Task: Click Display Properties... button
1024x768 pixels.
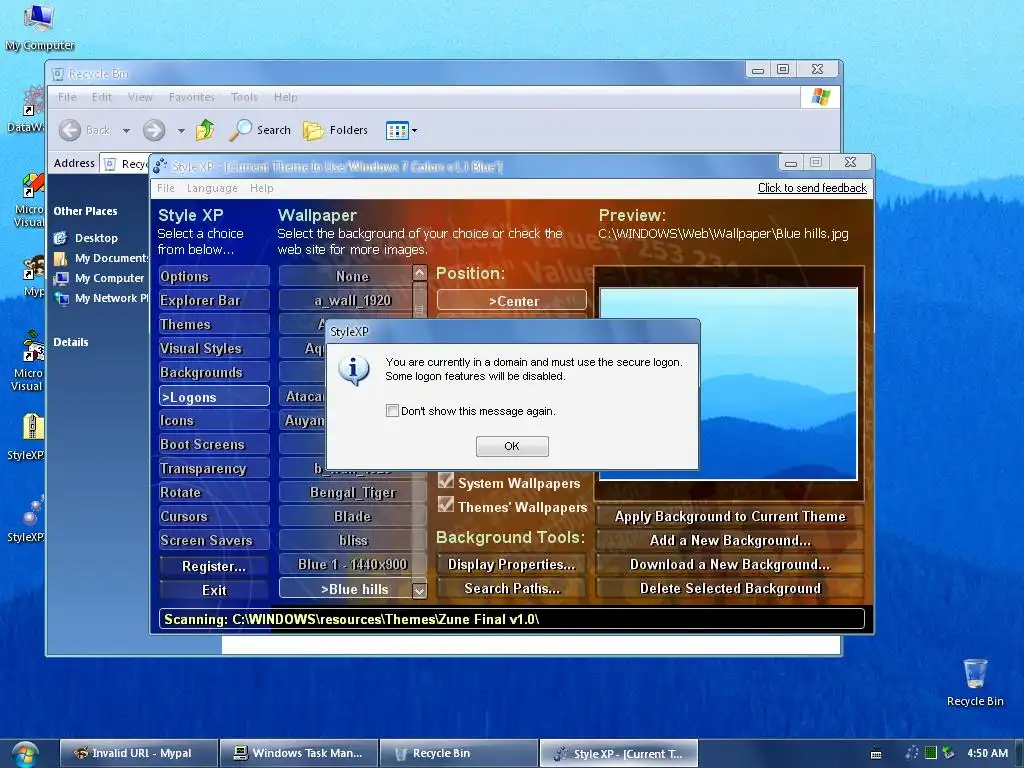Action: tap(512, 564)
